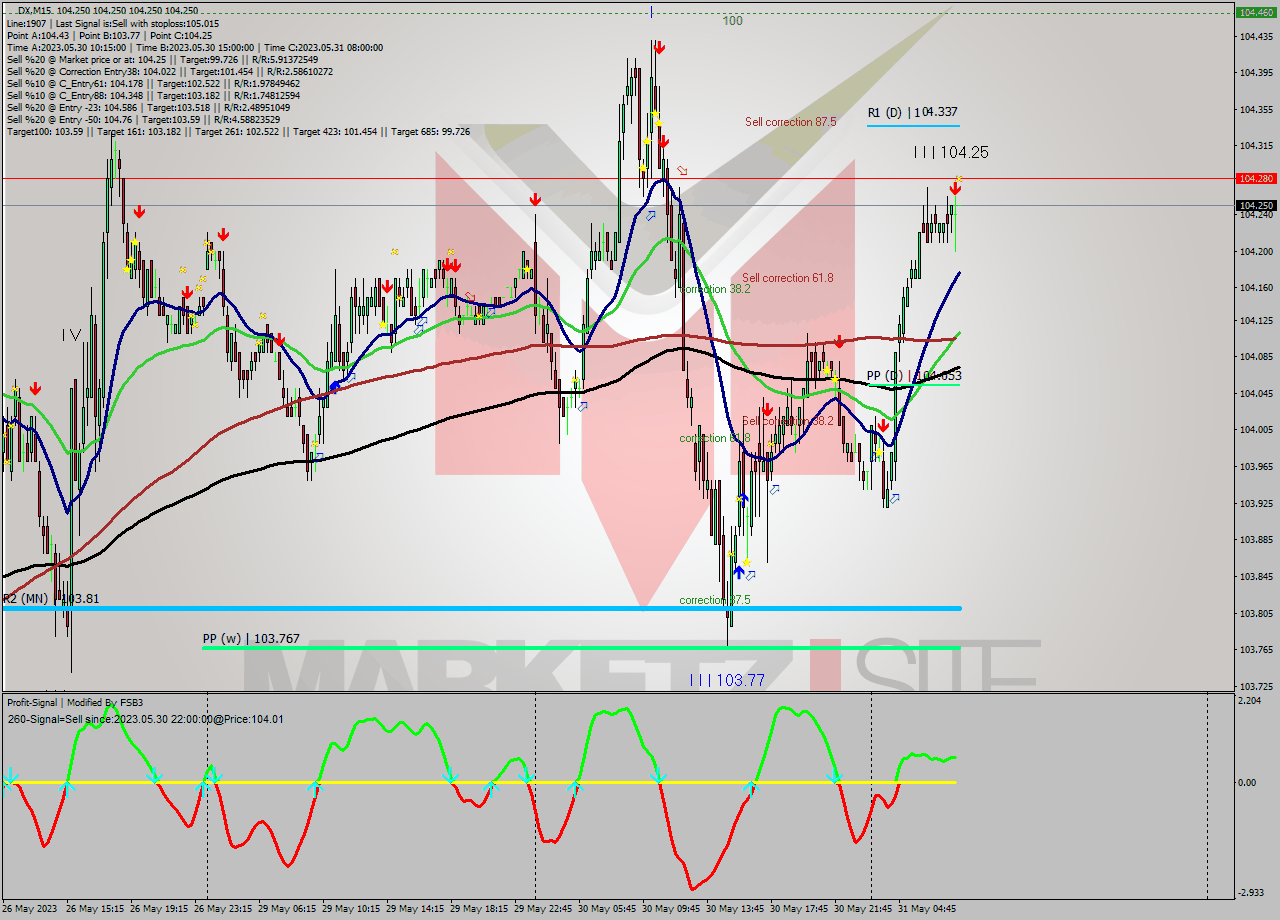Click the 'Sell %20 @ Correction Entry38' line
Screen dimensions: 1280x920
170,71
